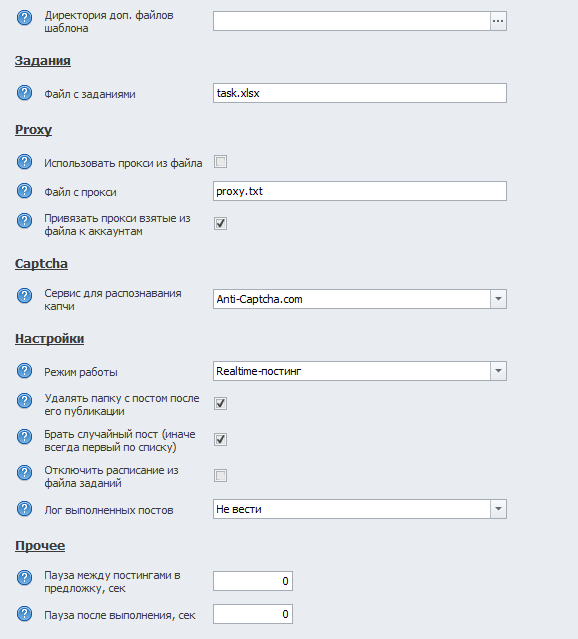Uncheck Привязать прокси взятые из файла к аккаунтам

coord(221,223)
